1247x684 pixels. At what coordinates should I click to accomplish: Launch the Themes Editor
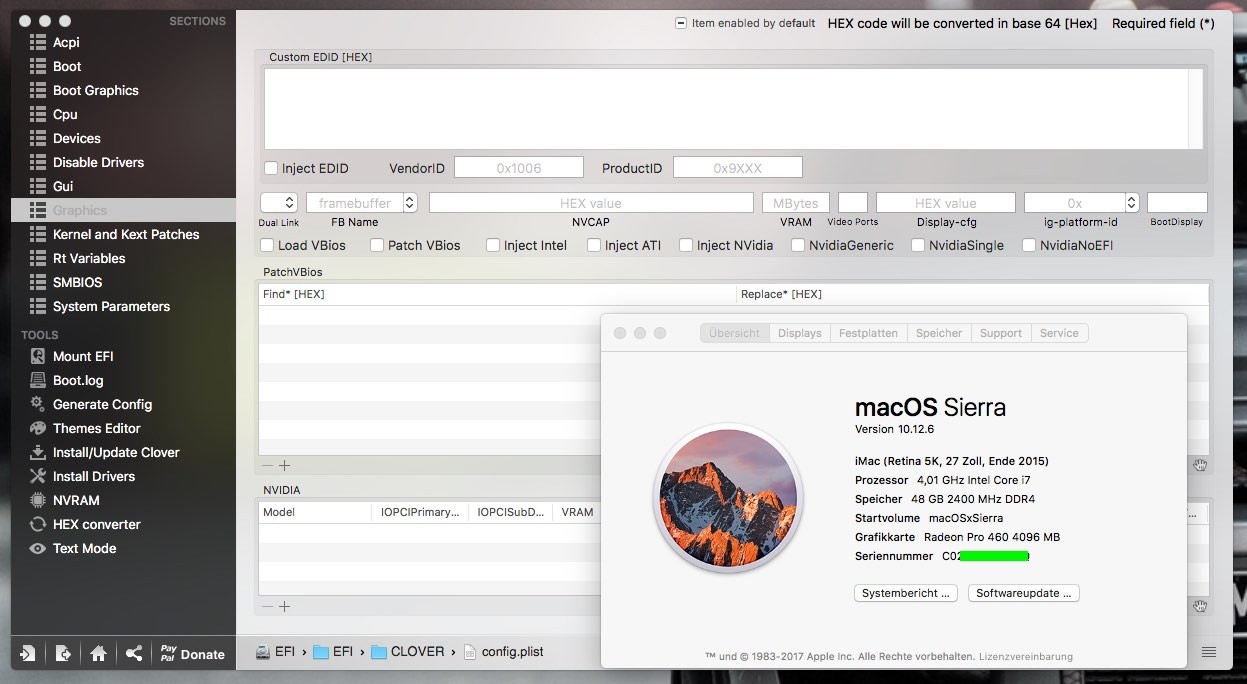96,428
